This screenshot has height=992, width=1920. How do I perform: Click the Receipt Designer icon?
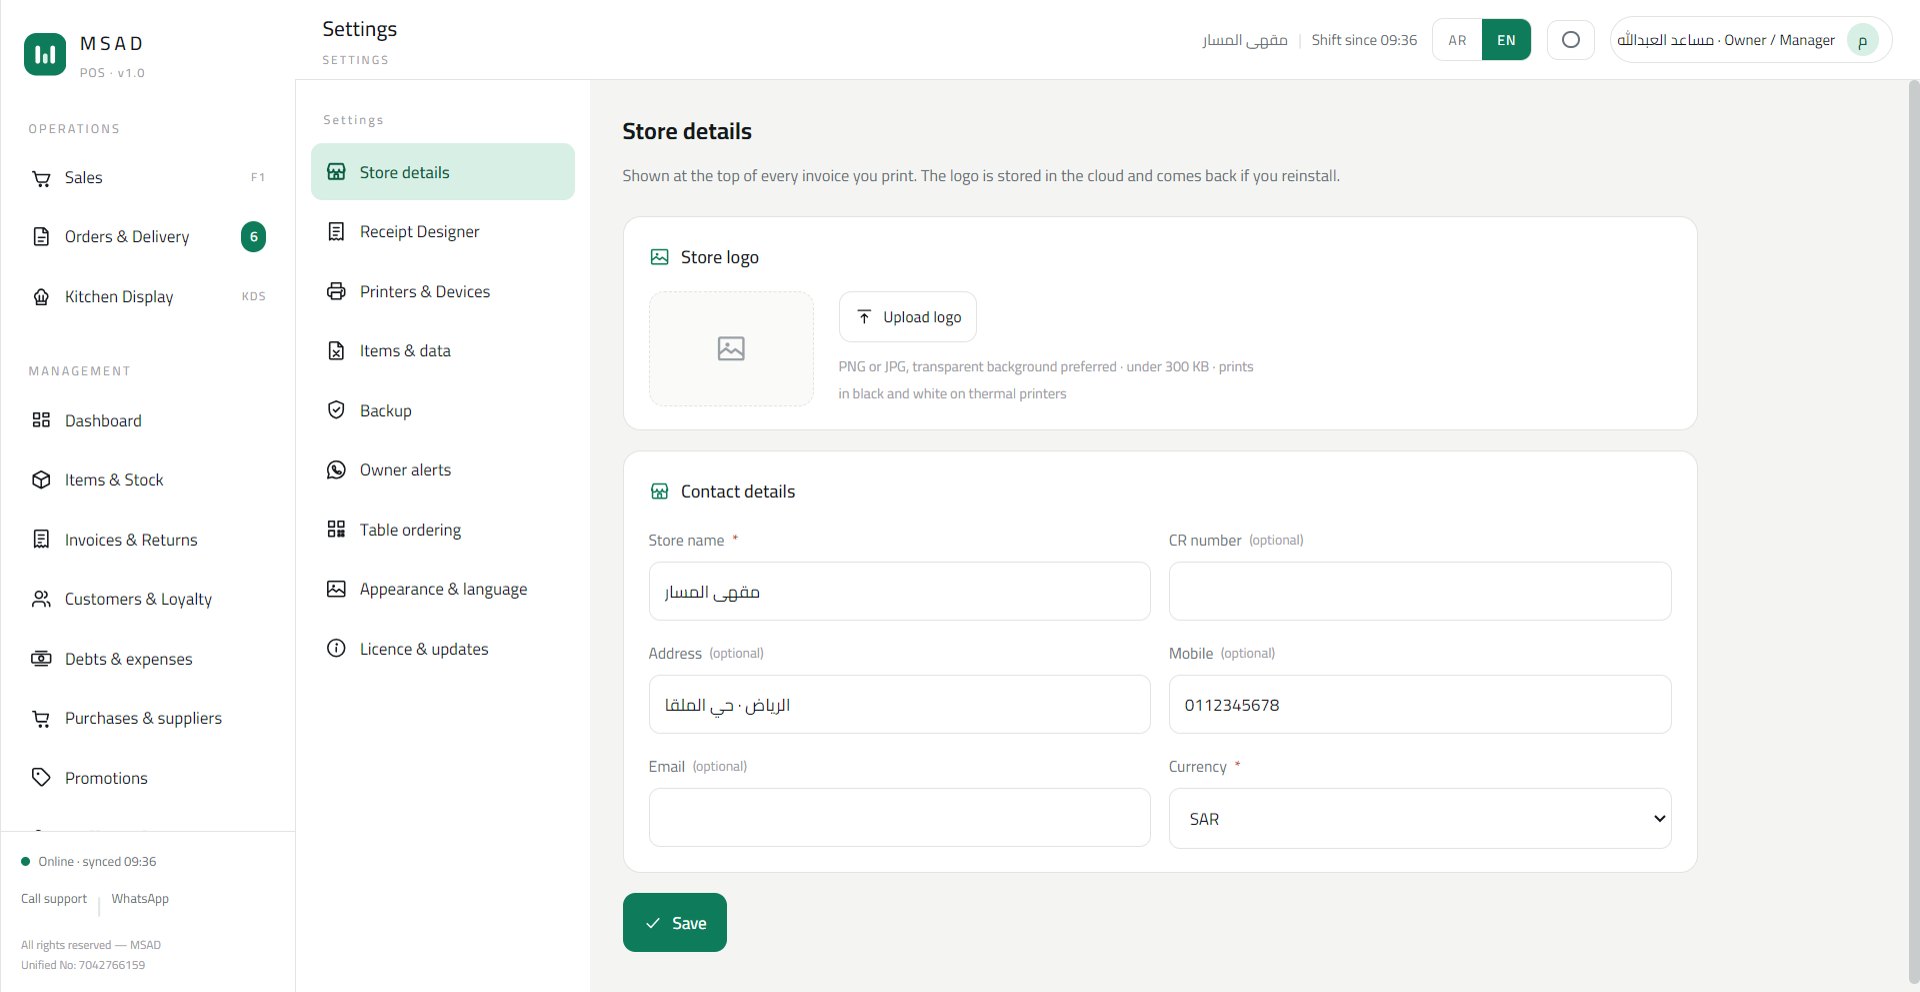(336, 232)
